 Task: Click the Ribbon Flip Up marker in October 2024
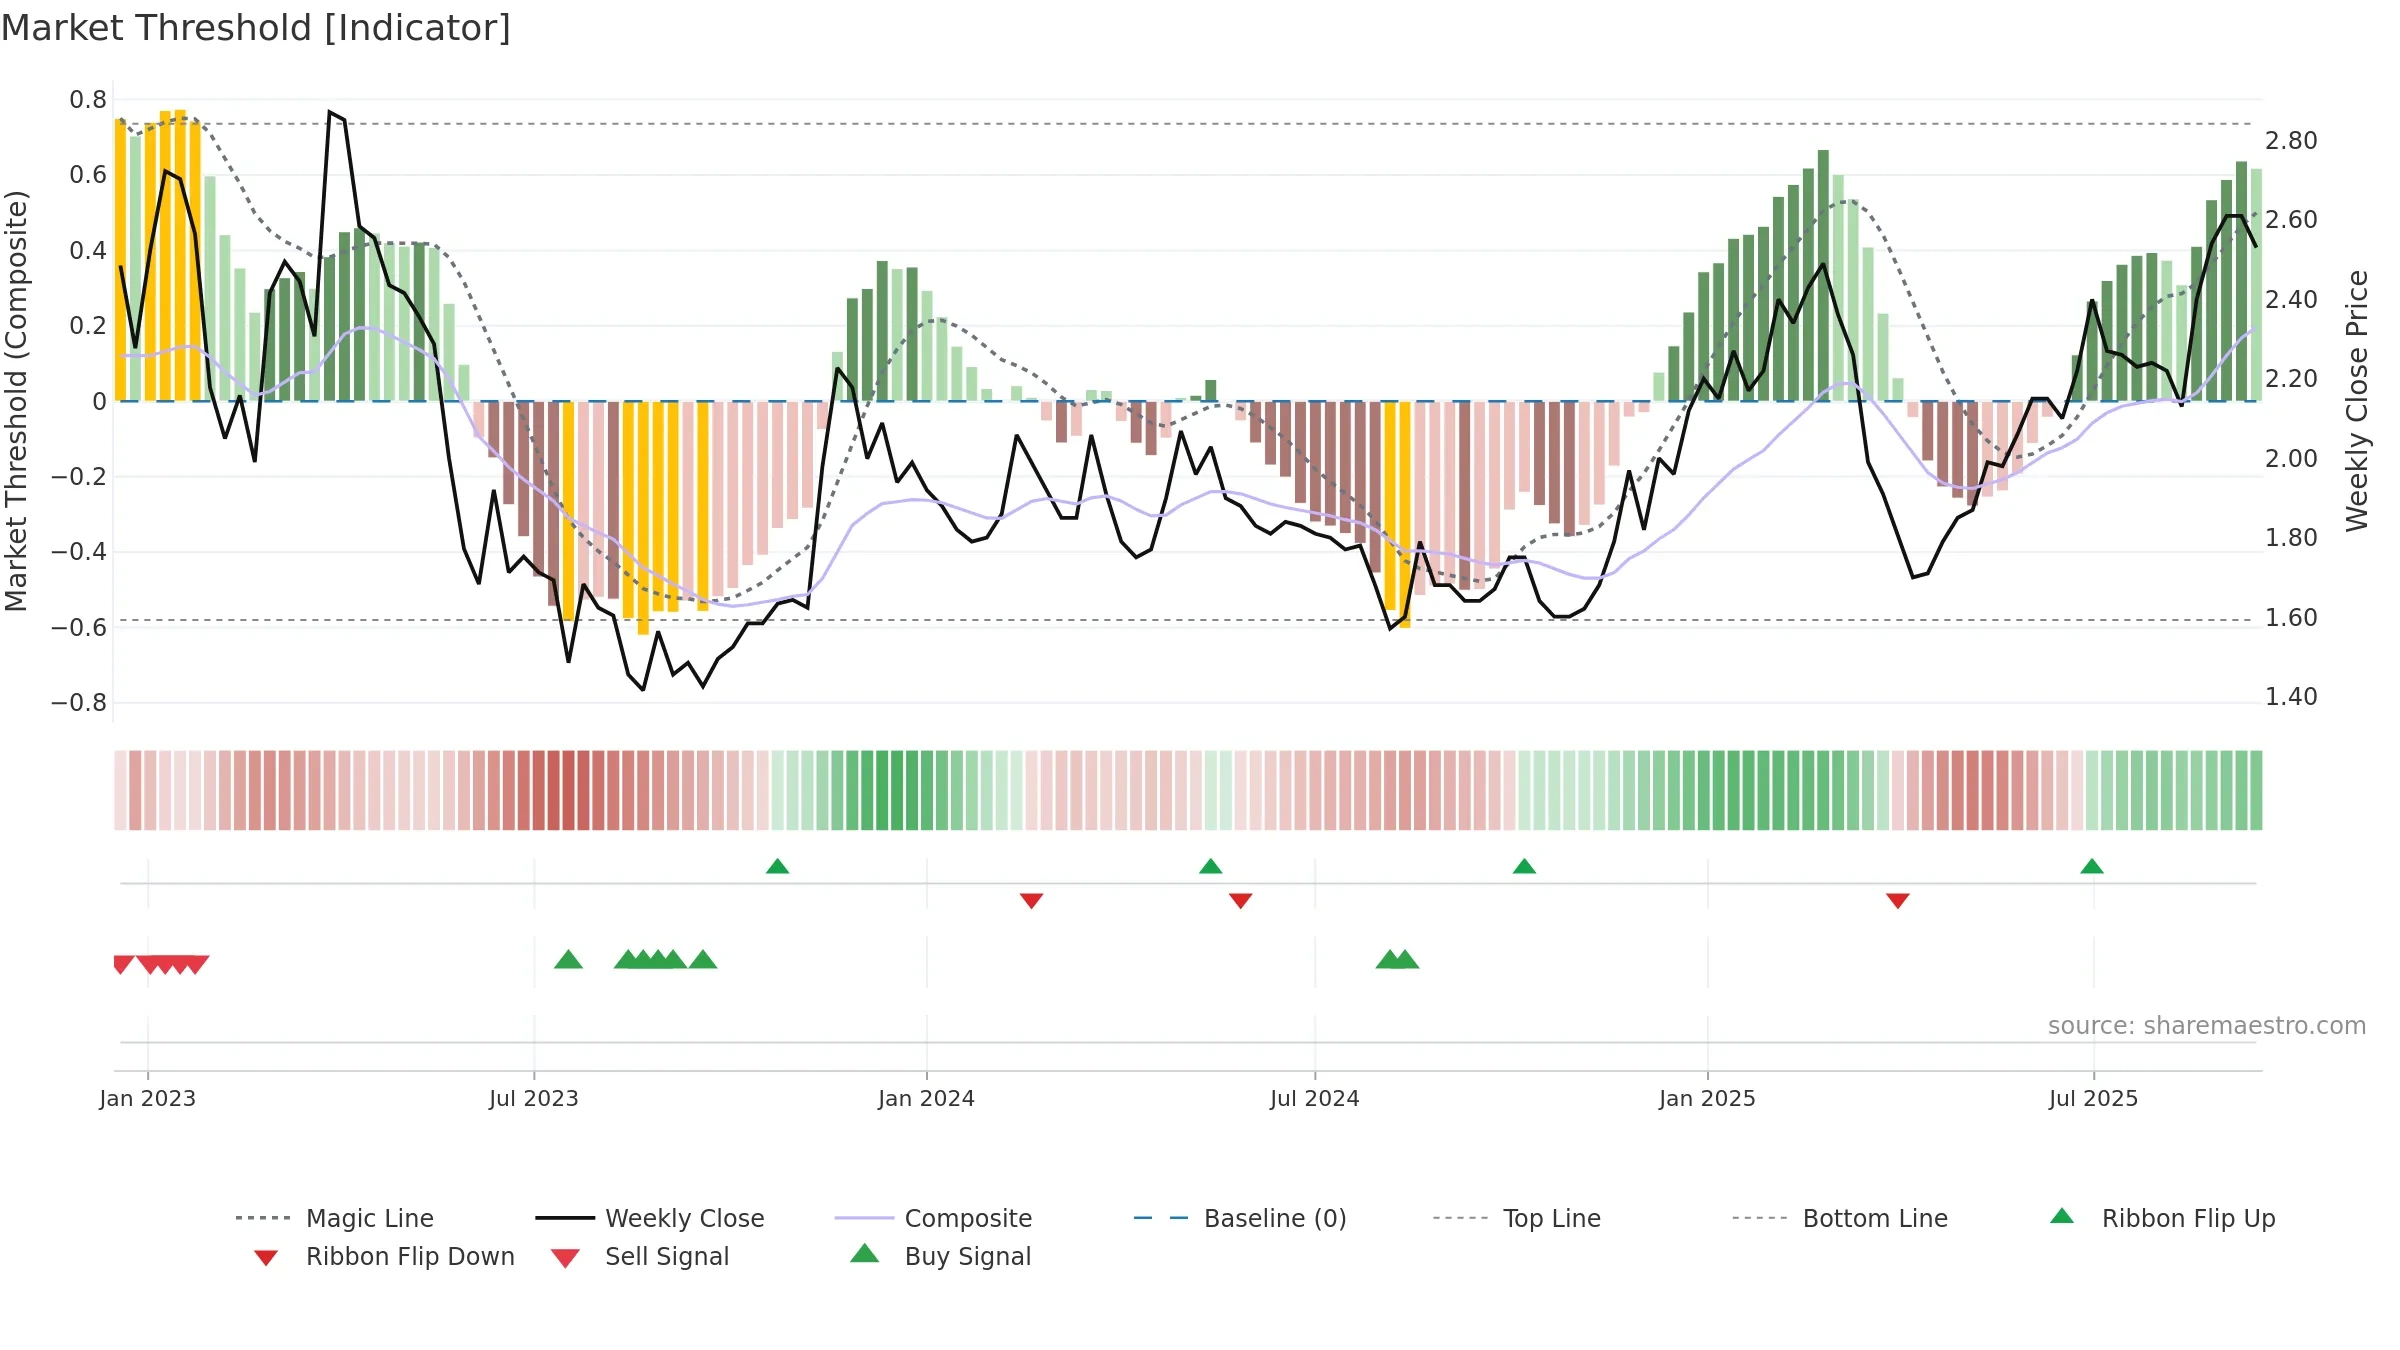[x=1524, y=866]
